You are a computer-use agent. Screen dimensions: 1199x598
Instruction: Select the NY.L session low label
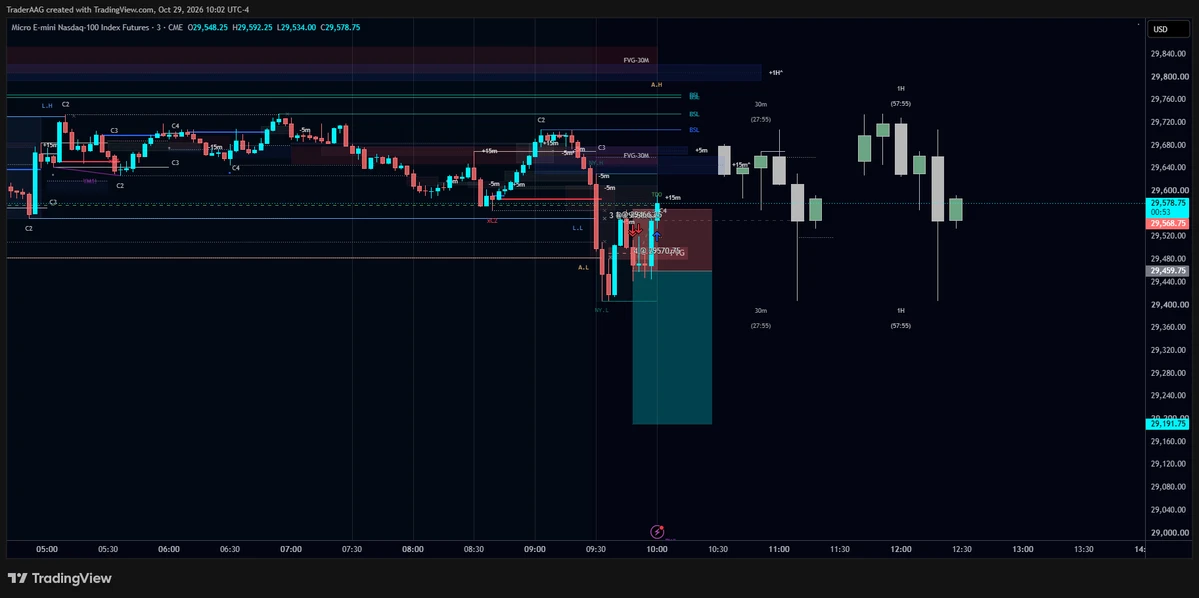pos(602,310)
